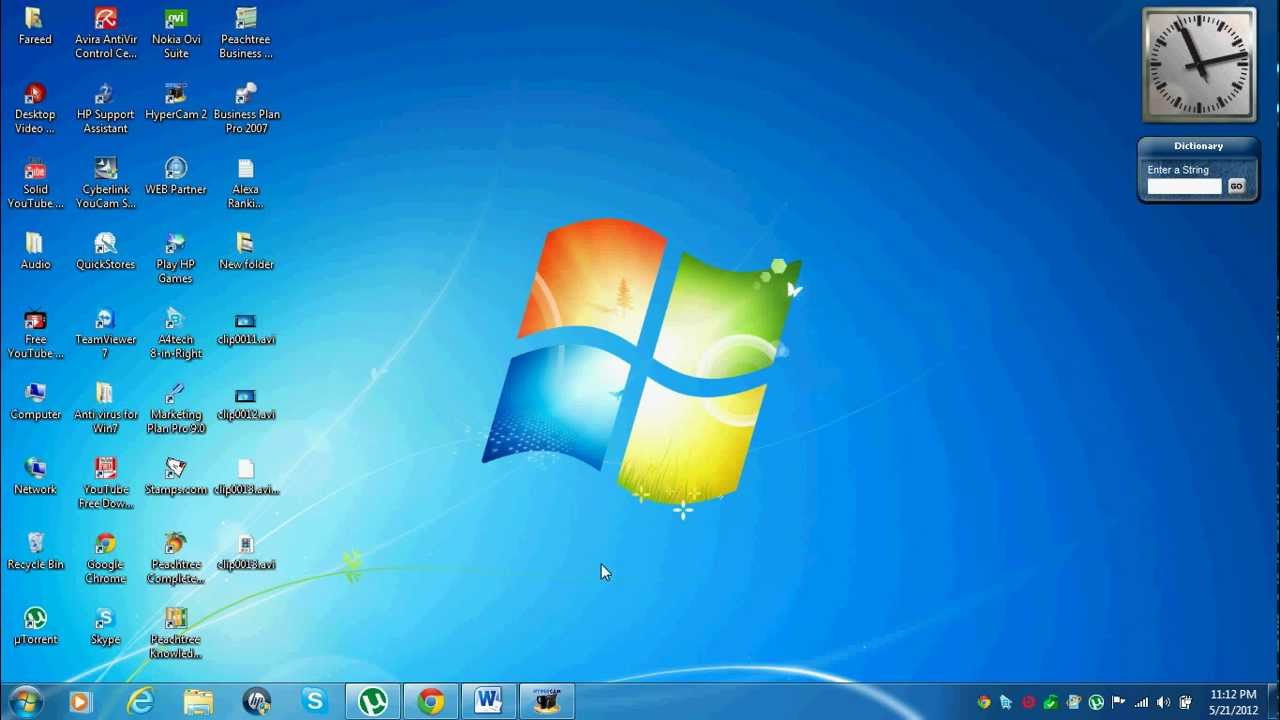Launch TeamViewer 7 desktop shortcut
Image resolution: width=1280 pixels, height=720 pixels.
coord(105,334)
